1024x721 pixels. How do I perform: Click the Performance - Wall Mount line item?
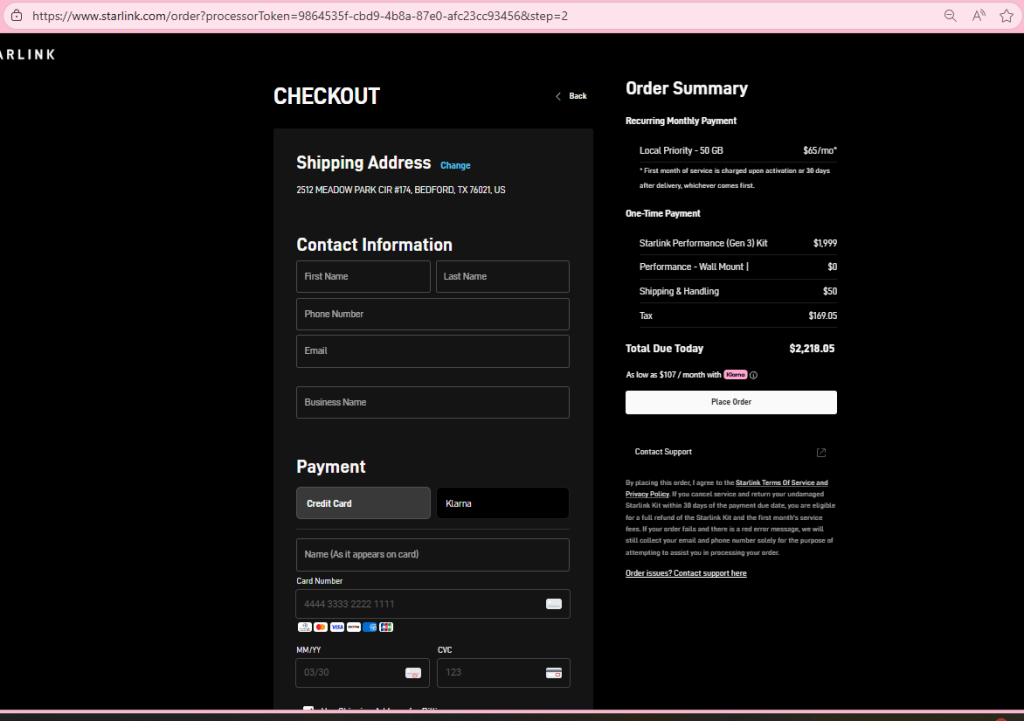pyautogui.click(x=738, y=267)
